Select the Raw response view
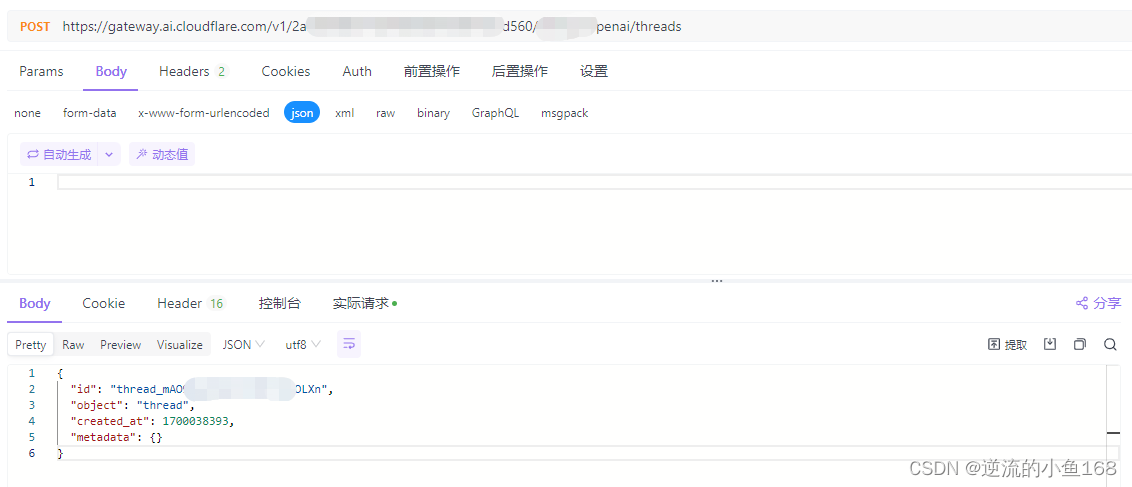The height and width of the screenshot is (487, 1132). [73, 345]
